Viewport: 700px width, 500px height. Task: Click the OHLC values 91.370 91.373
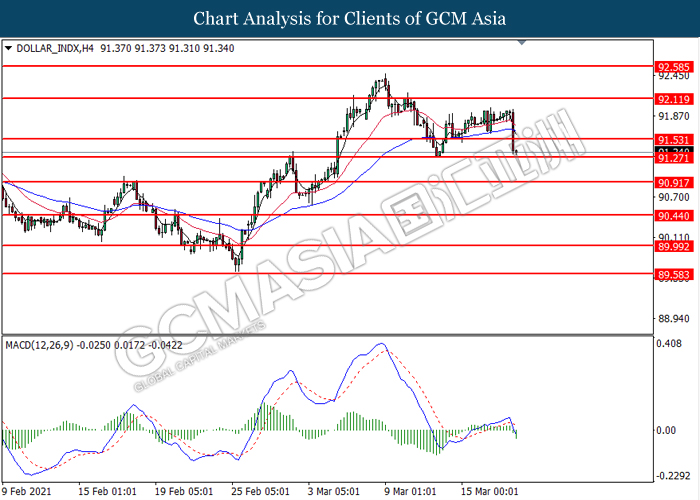(x=133, y=48)
